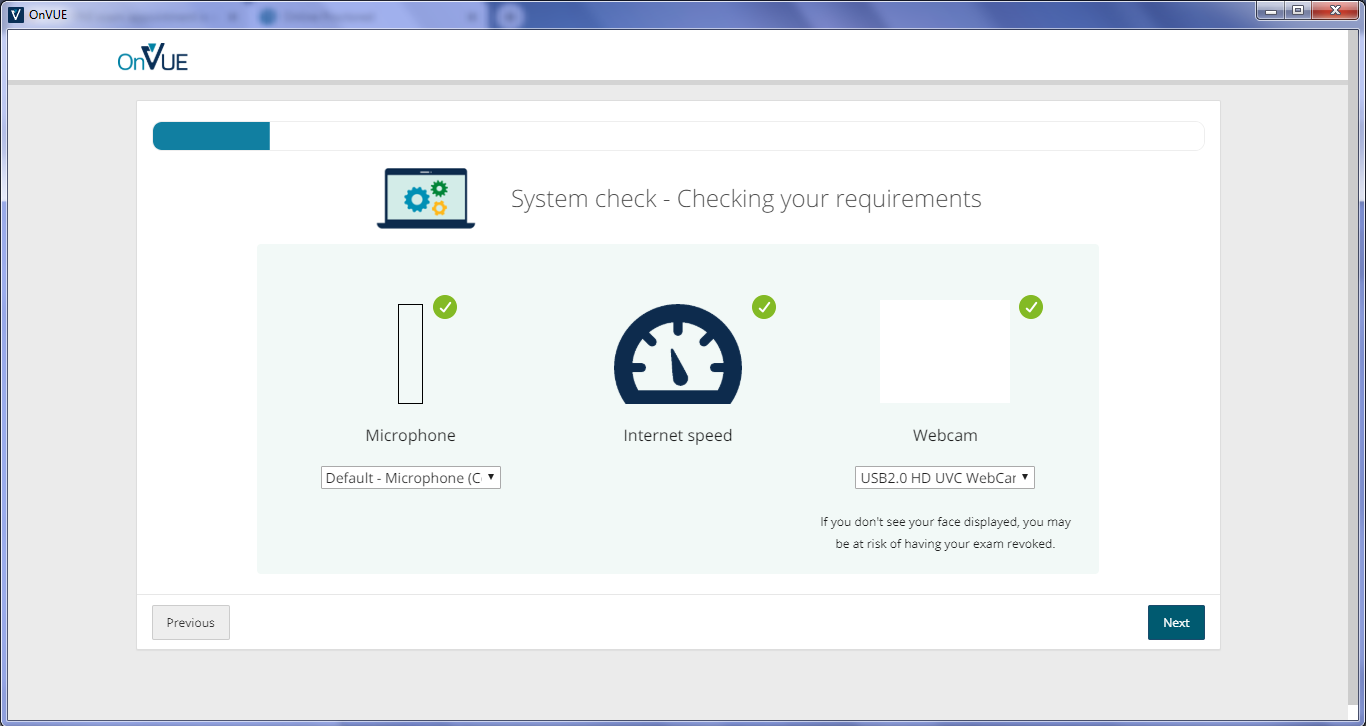Click the System check heading text
This screenshot has width=1366, height=726.
(746, 199)
